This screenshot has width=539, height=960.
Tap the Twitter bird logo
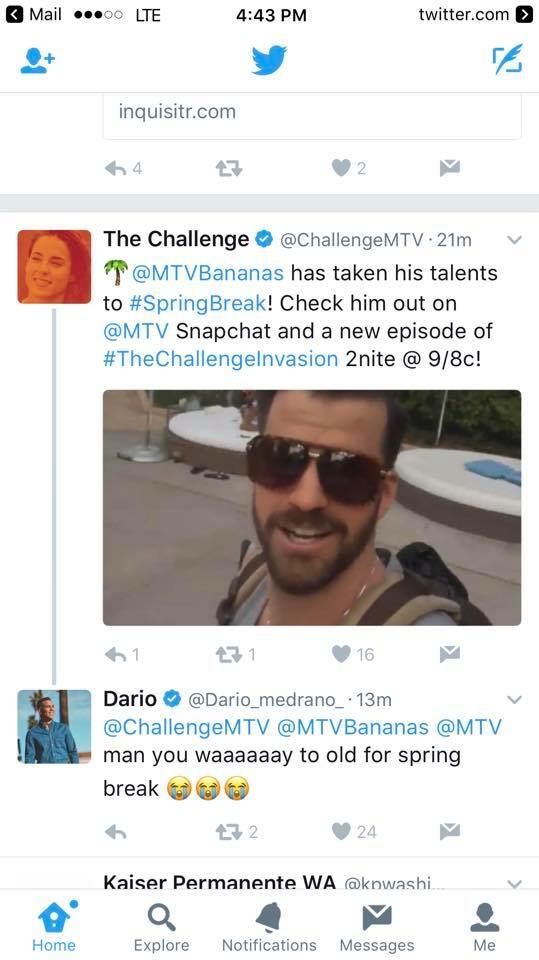pos(269,60)
